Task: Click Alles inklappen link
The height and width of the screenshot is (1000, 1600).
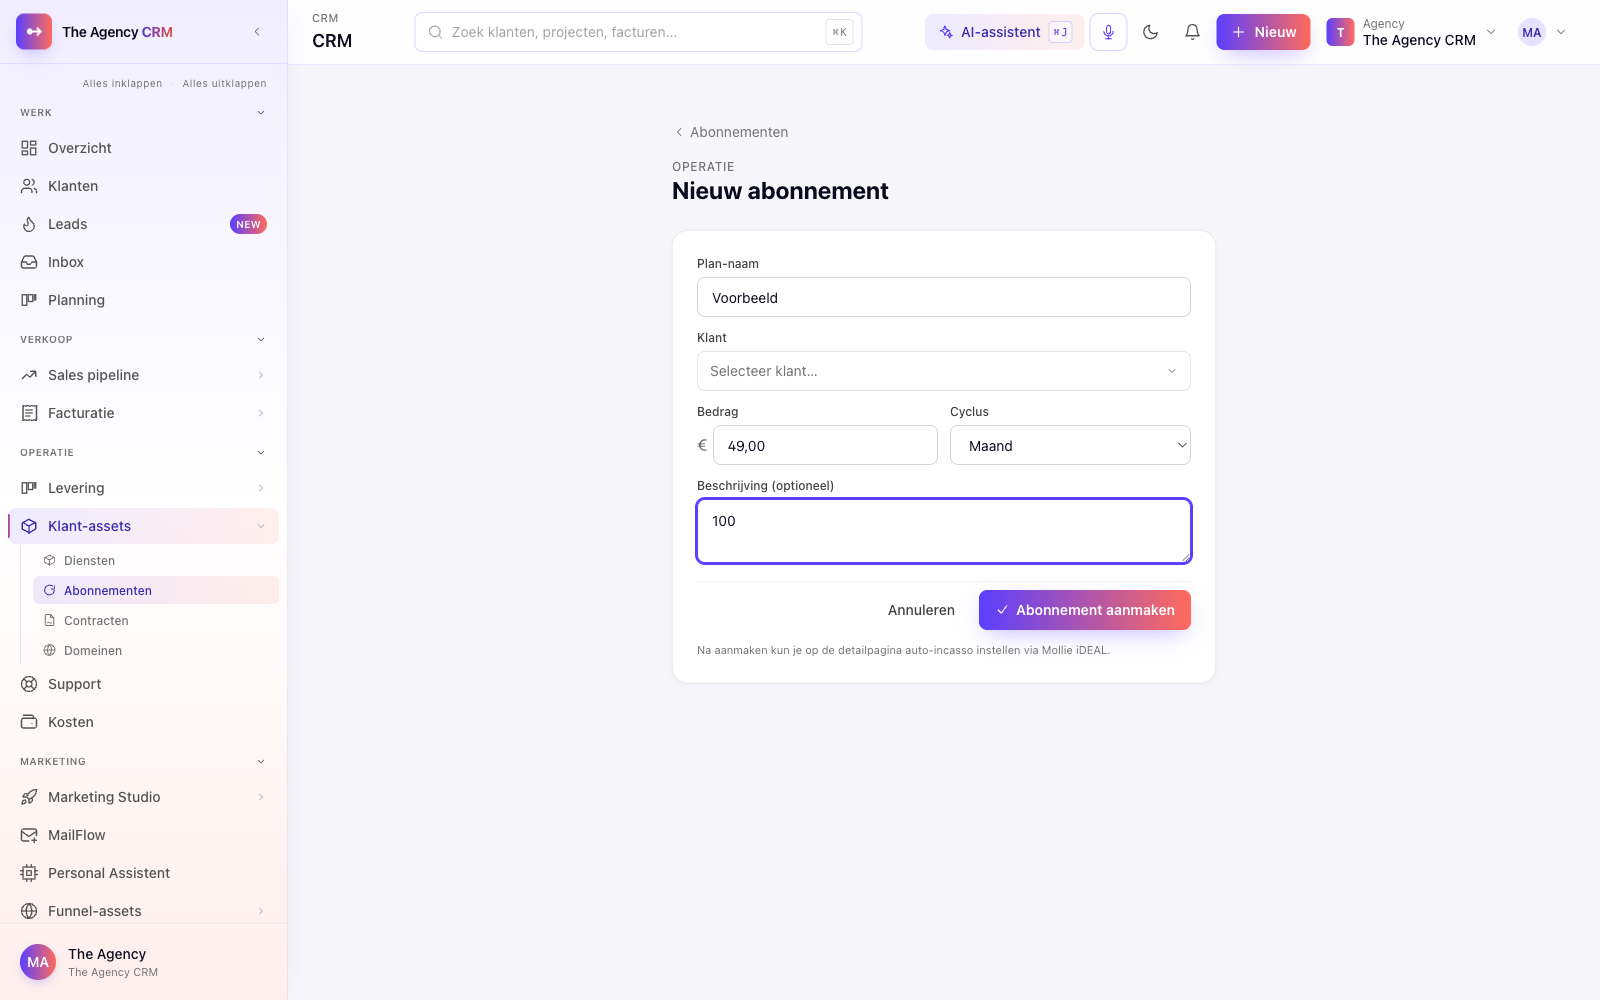Action: (x=122, y=84)
